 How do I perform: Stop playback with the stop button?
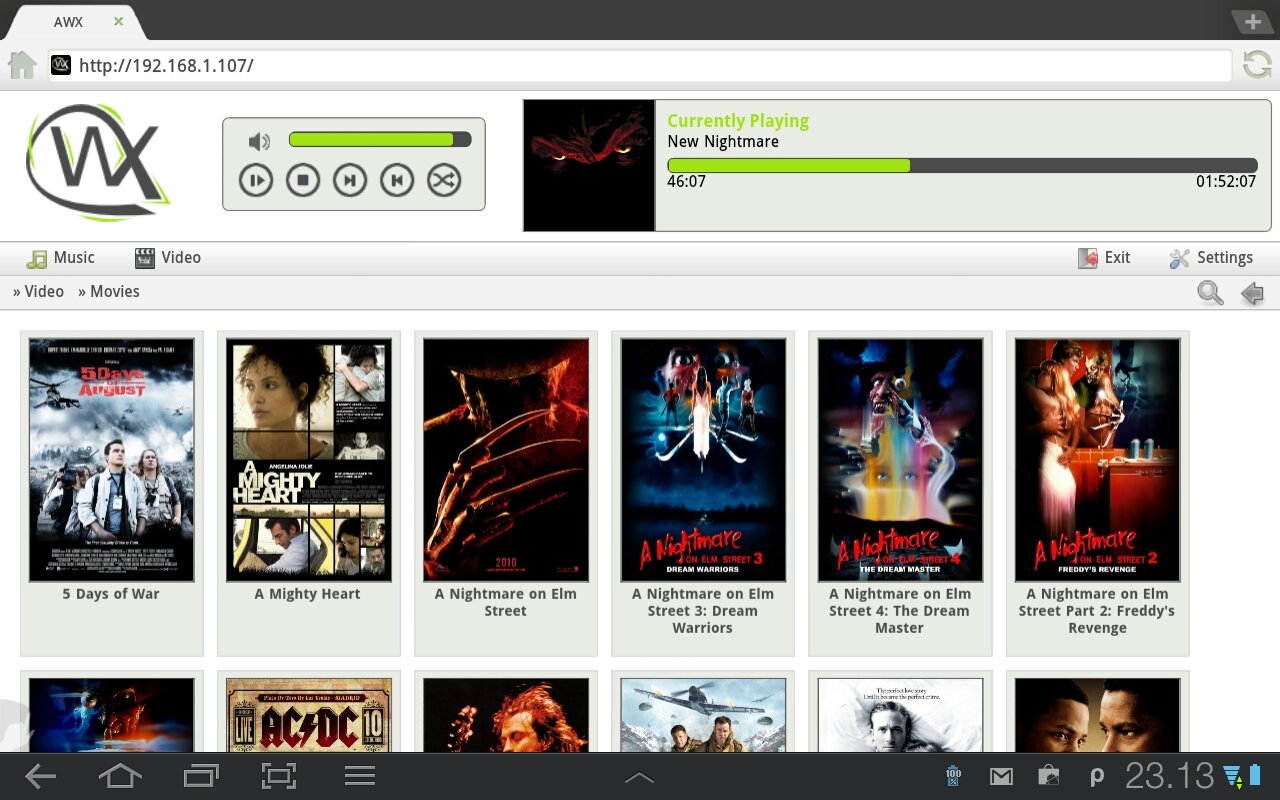[x=303, y=180]
